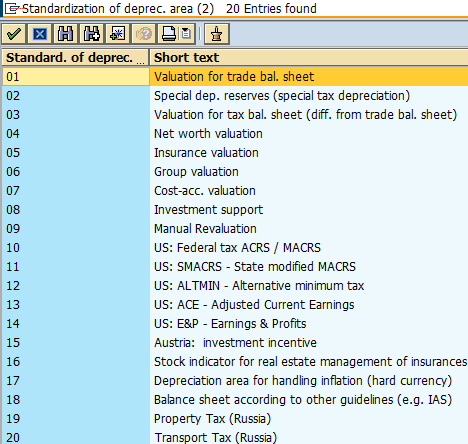
Task: Select entry 01 Valuation for trade bal. sheet
Action: pyautogui.click(x=235, y=77)
